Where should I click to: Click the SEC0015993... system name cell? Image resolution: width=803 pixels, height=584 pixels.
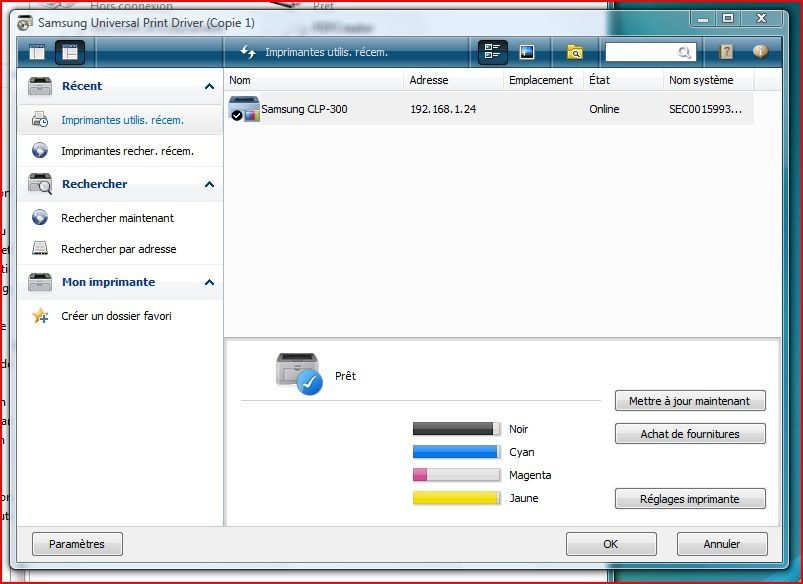(x=705, y=109)
